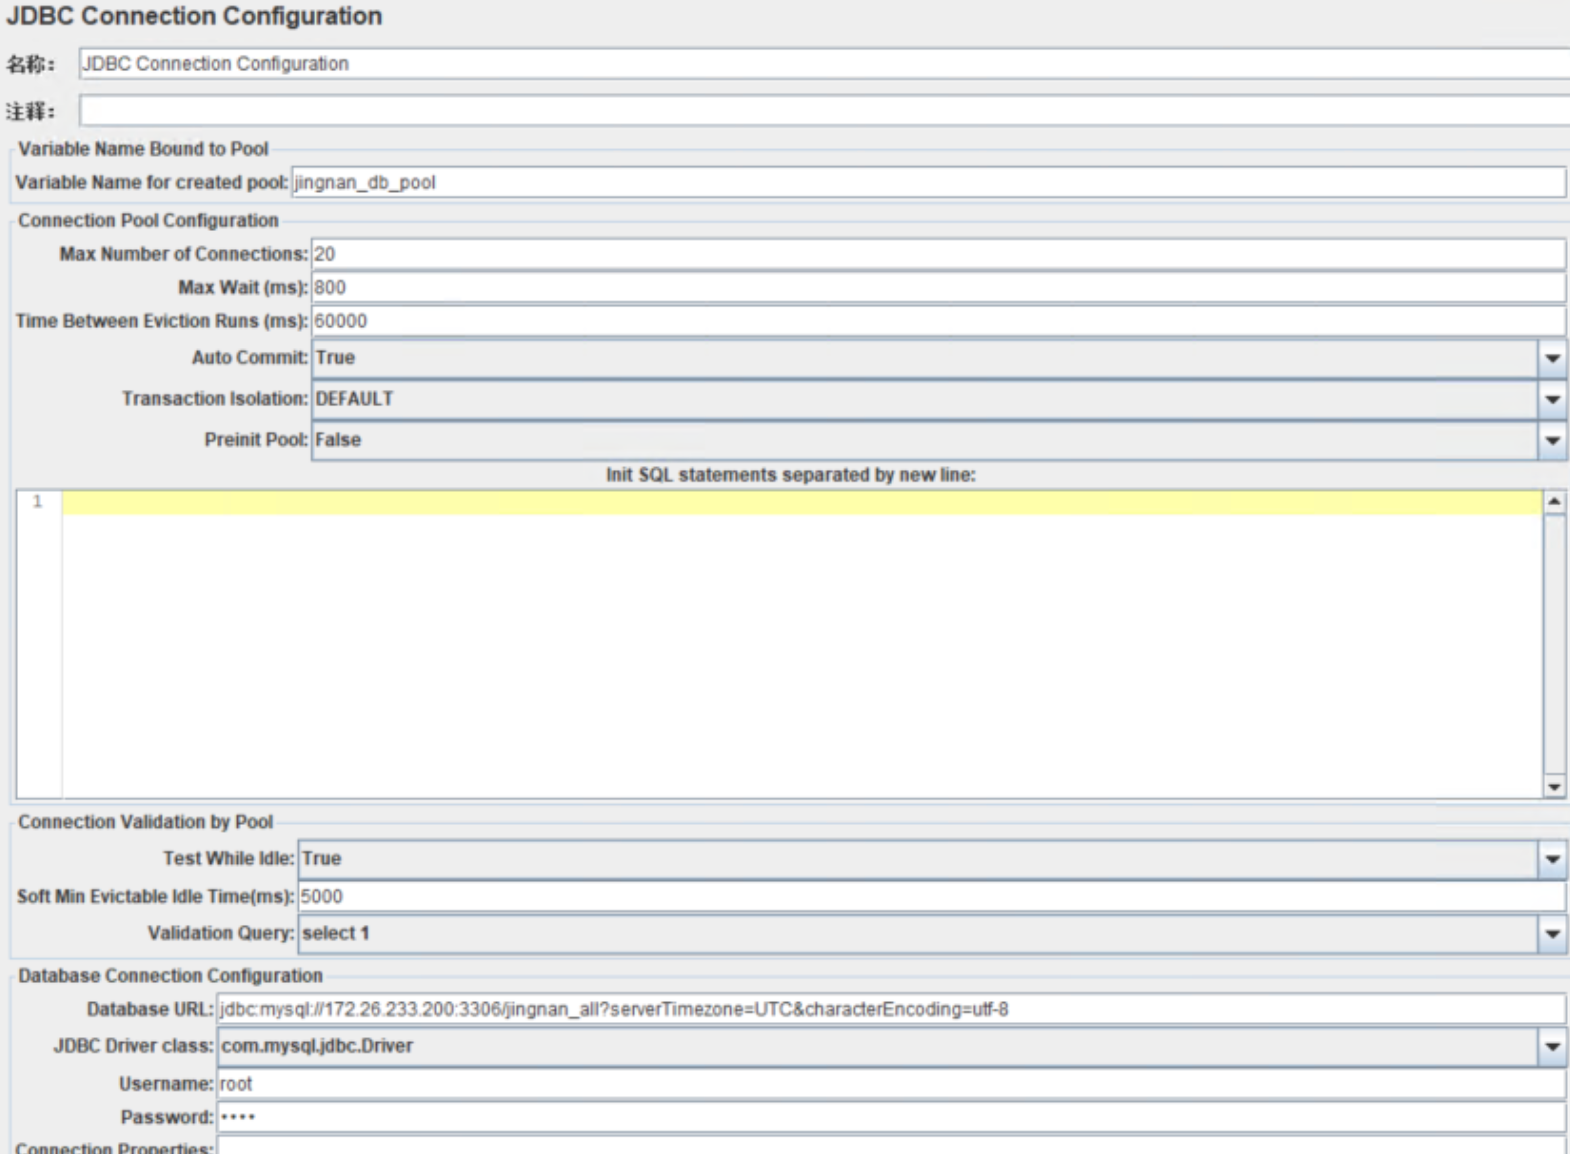Click the Password field
Screen dimensions: 1570x1154
click(891, 1117)
